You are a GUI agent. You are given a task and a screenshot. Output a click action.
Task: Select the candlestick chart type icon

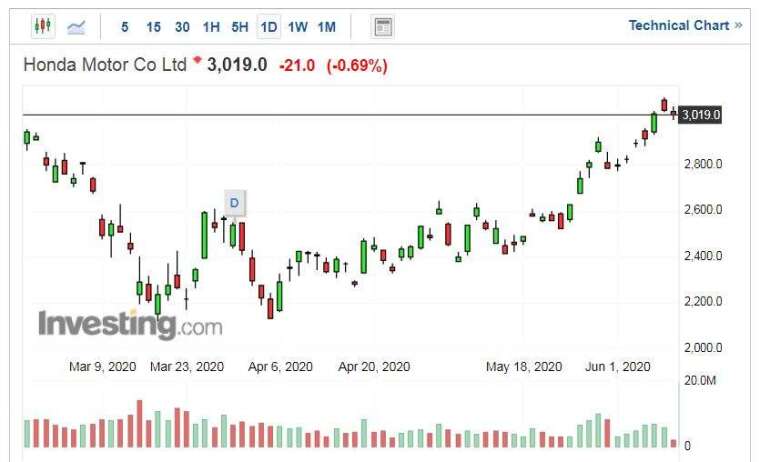coord(43,26)
